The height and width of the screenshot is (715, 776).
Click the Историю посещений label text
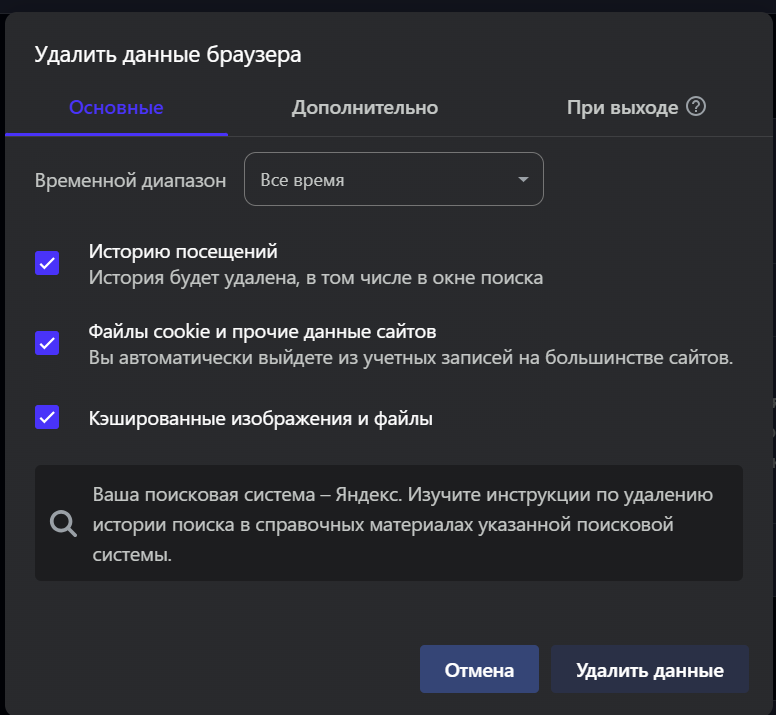(x=183, y=252)
